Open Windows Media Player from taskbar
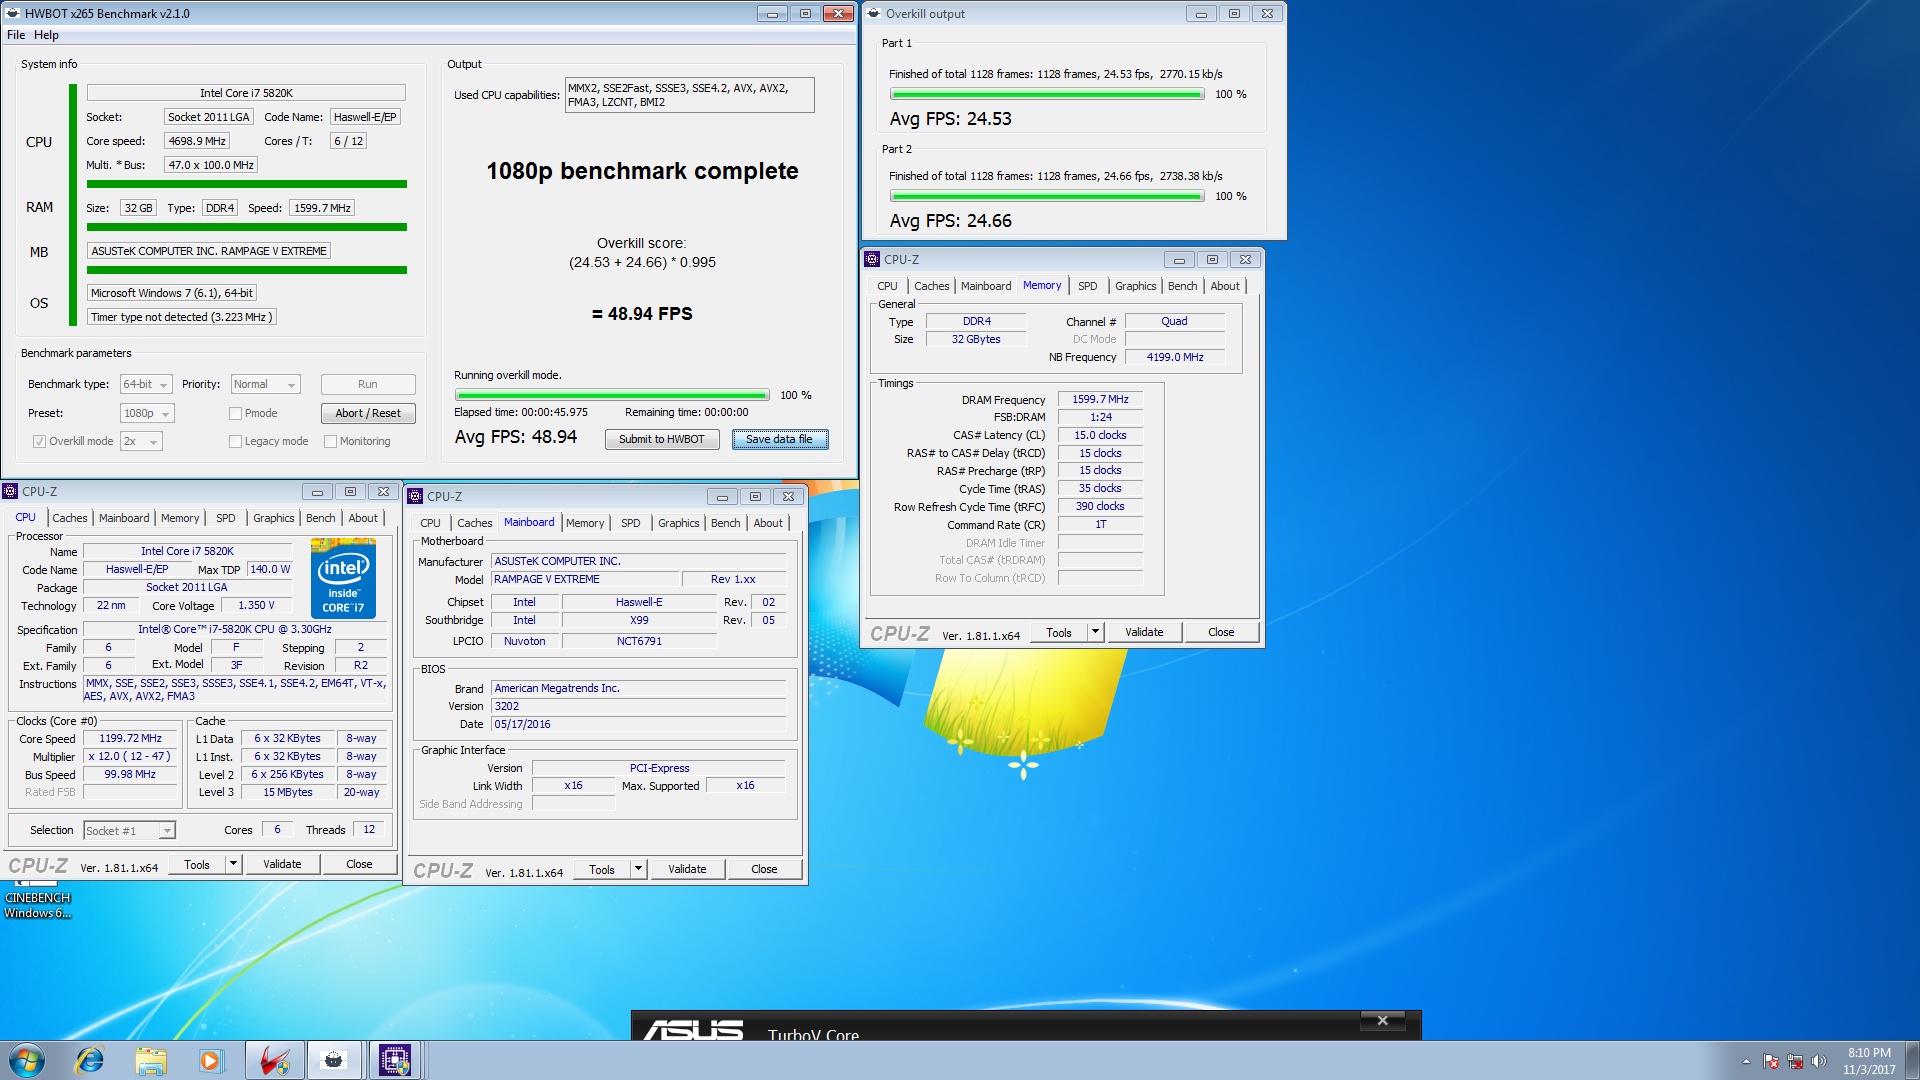 tap(211, 1060)
